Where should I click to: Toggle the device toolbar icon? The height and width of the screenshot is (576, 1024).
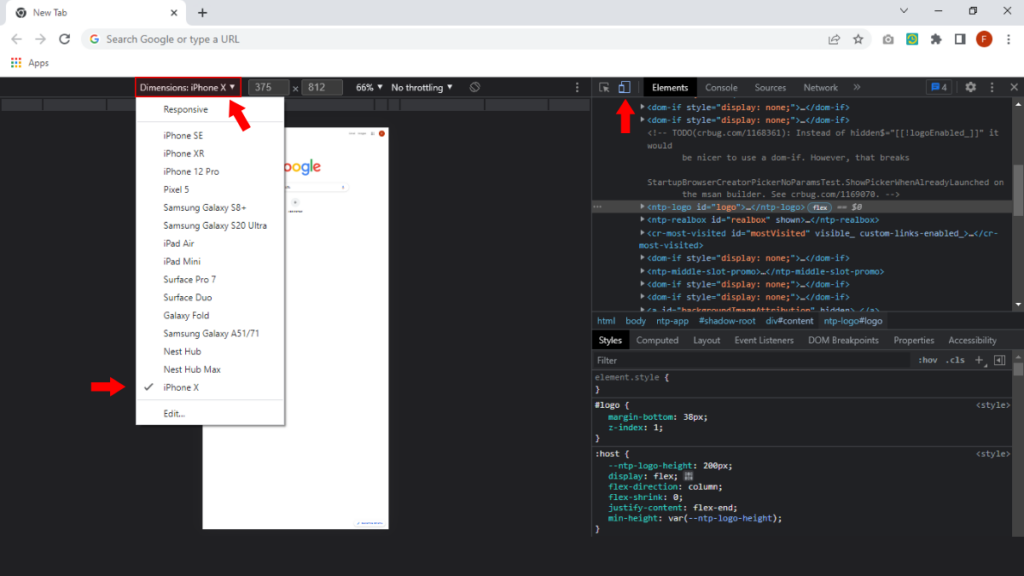point(624,88)
